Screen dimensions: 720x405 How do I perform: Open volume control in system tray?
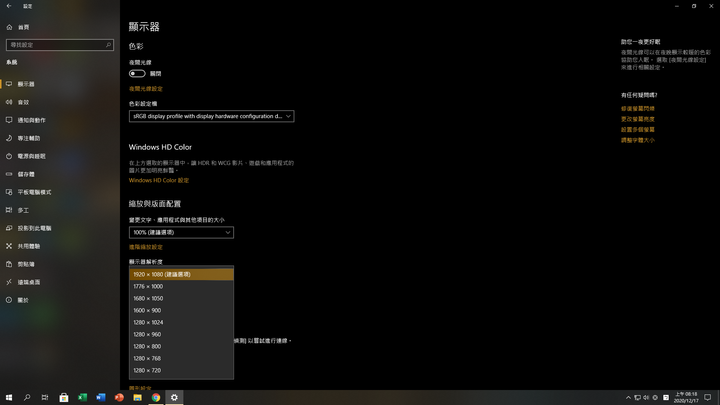tap(646, 398)
